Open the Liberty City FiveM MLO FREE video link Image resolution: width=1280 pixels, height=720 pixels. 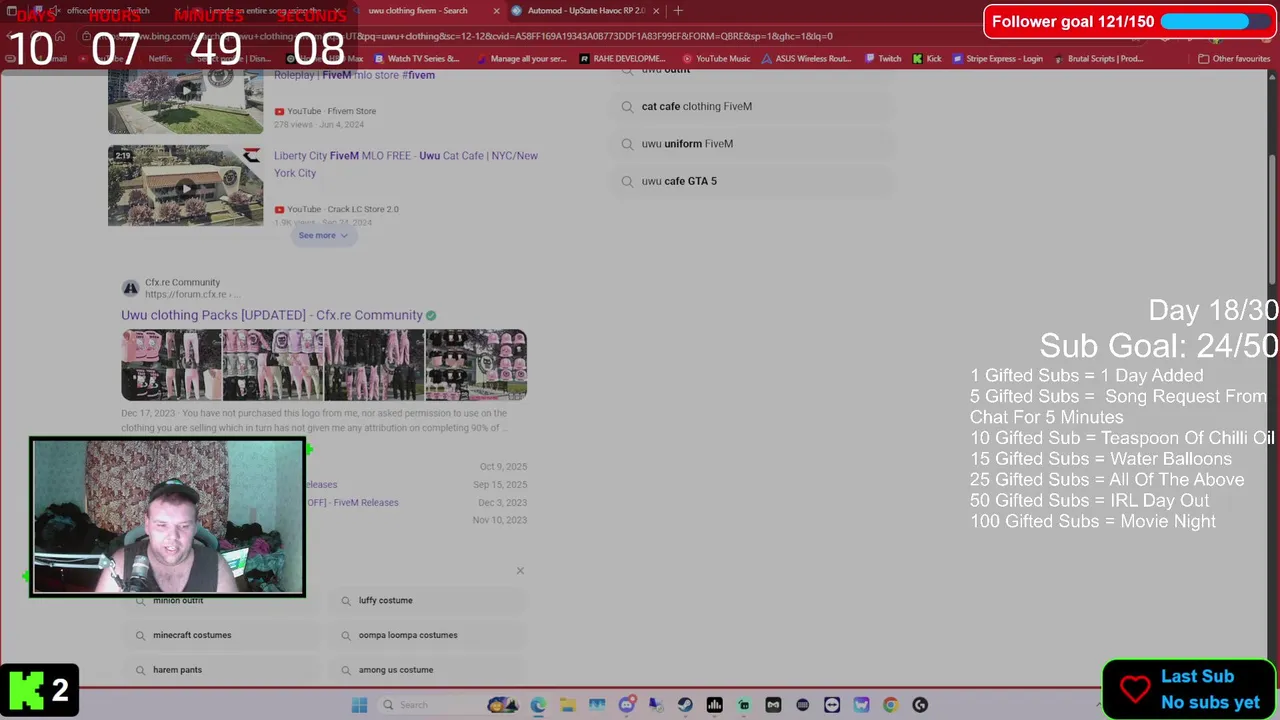click(406, 164)
